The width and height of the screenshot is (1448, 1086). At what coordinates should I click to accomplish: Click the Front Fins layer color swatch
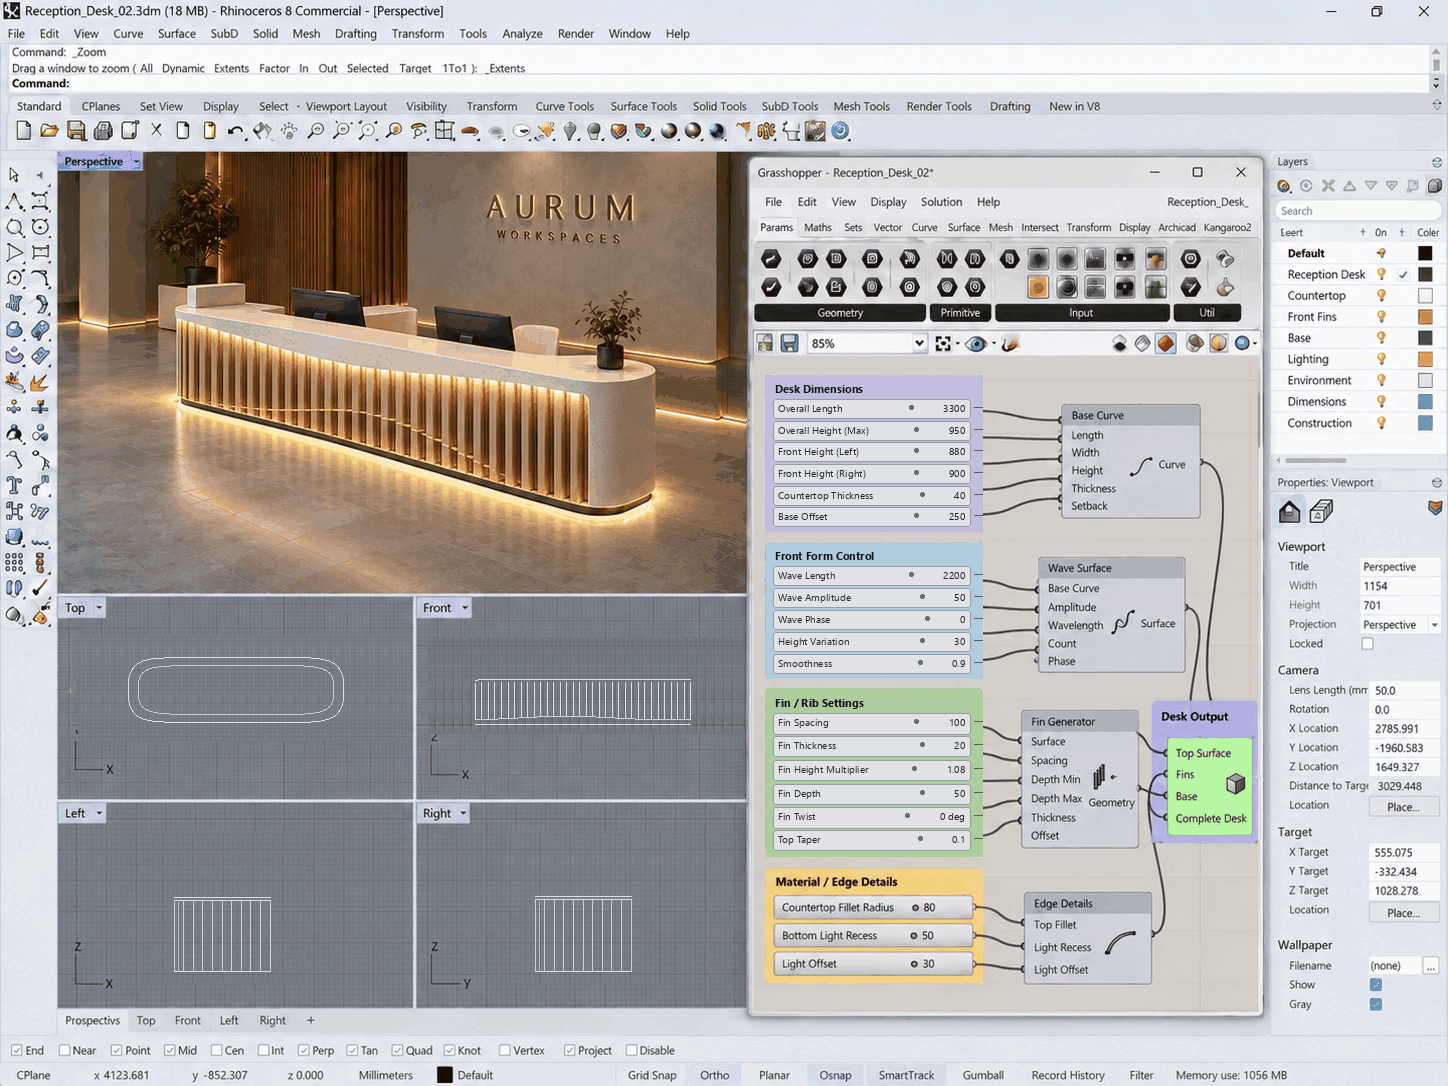pos(1425,317)
